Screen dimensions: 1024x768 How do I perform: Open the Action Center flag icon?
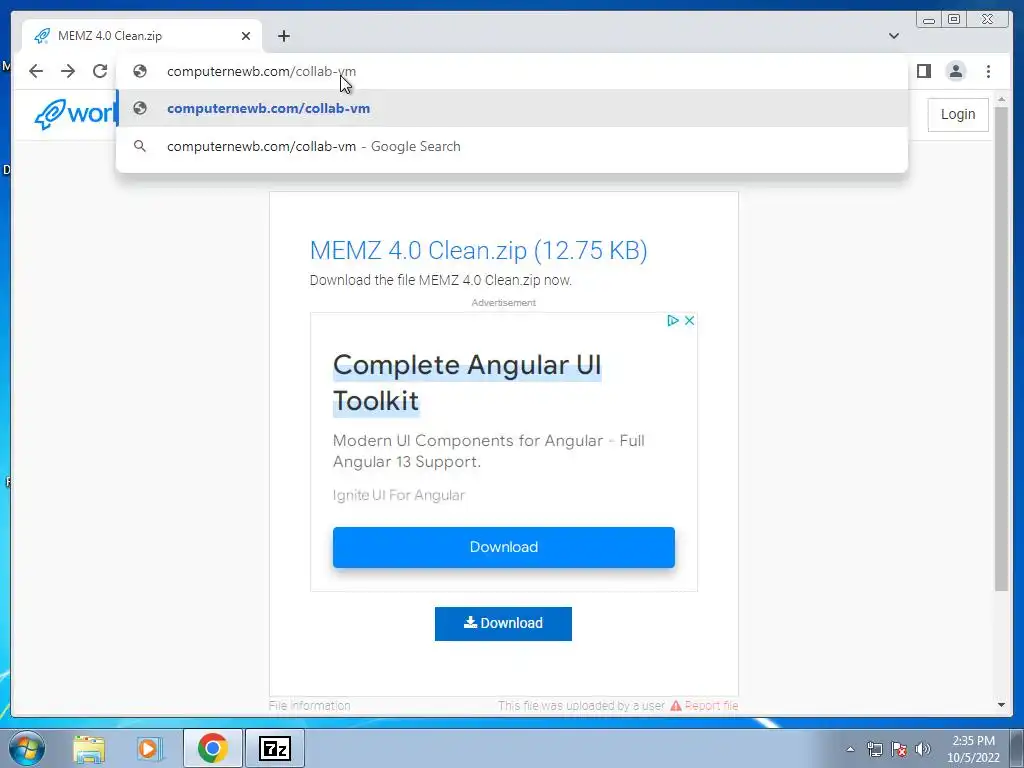pos(899,749)
